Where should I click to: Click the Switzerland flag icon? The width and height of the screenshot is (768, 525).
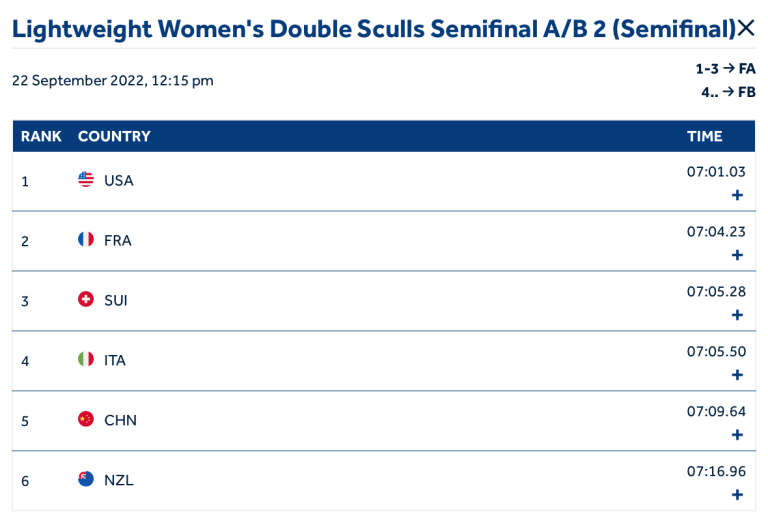pos(86,300)
